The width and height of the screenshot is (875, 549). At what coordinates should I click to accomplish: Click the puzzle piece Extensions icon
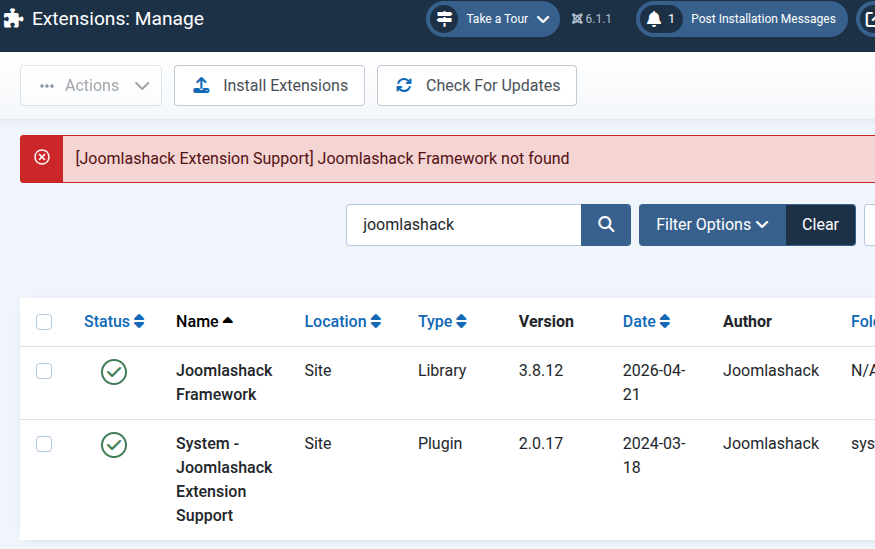pos(13,19)
